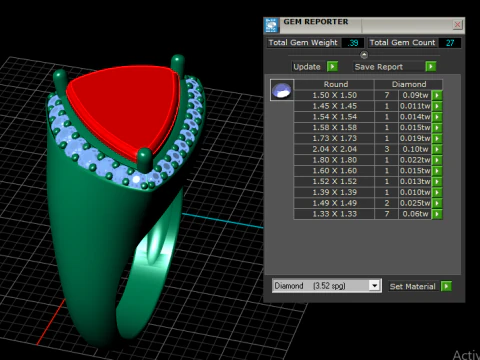The width and height of the screenshot is (480, 360).
Task: Select the 1.60 X 1.60 size cell
Action: pos(334,171)
